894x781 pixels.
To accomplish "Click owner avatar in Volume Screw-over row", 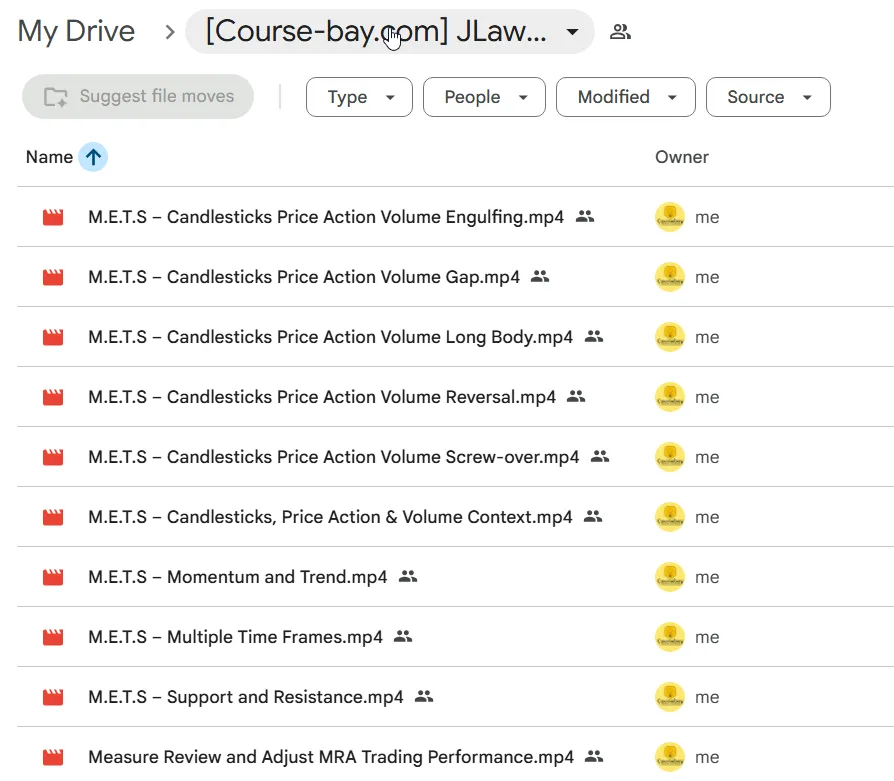I will (670, 457).
